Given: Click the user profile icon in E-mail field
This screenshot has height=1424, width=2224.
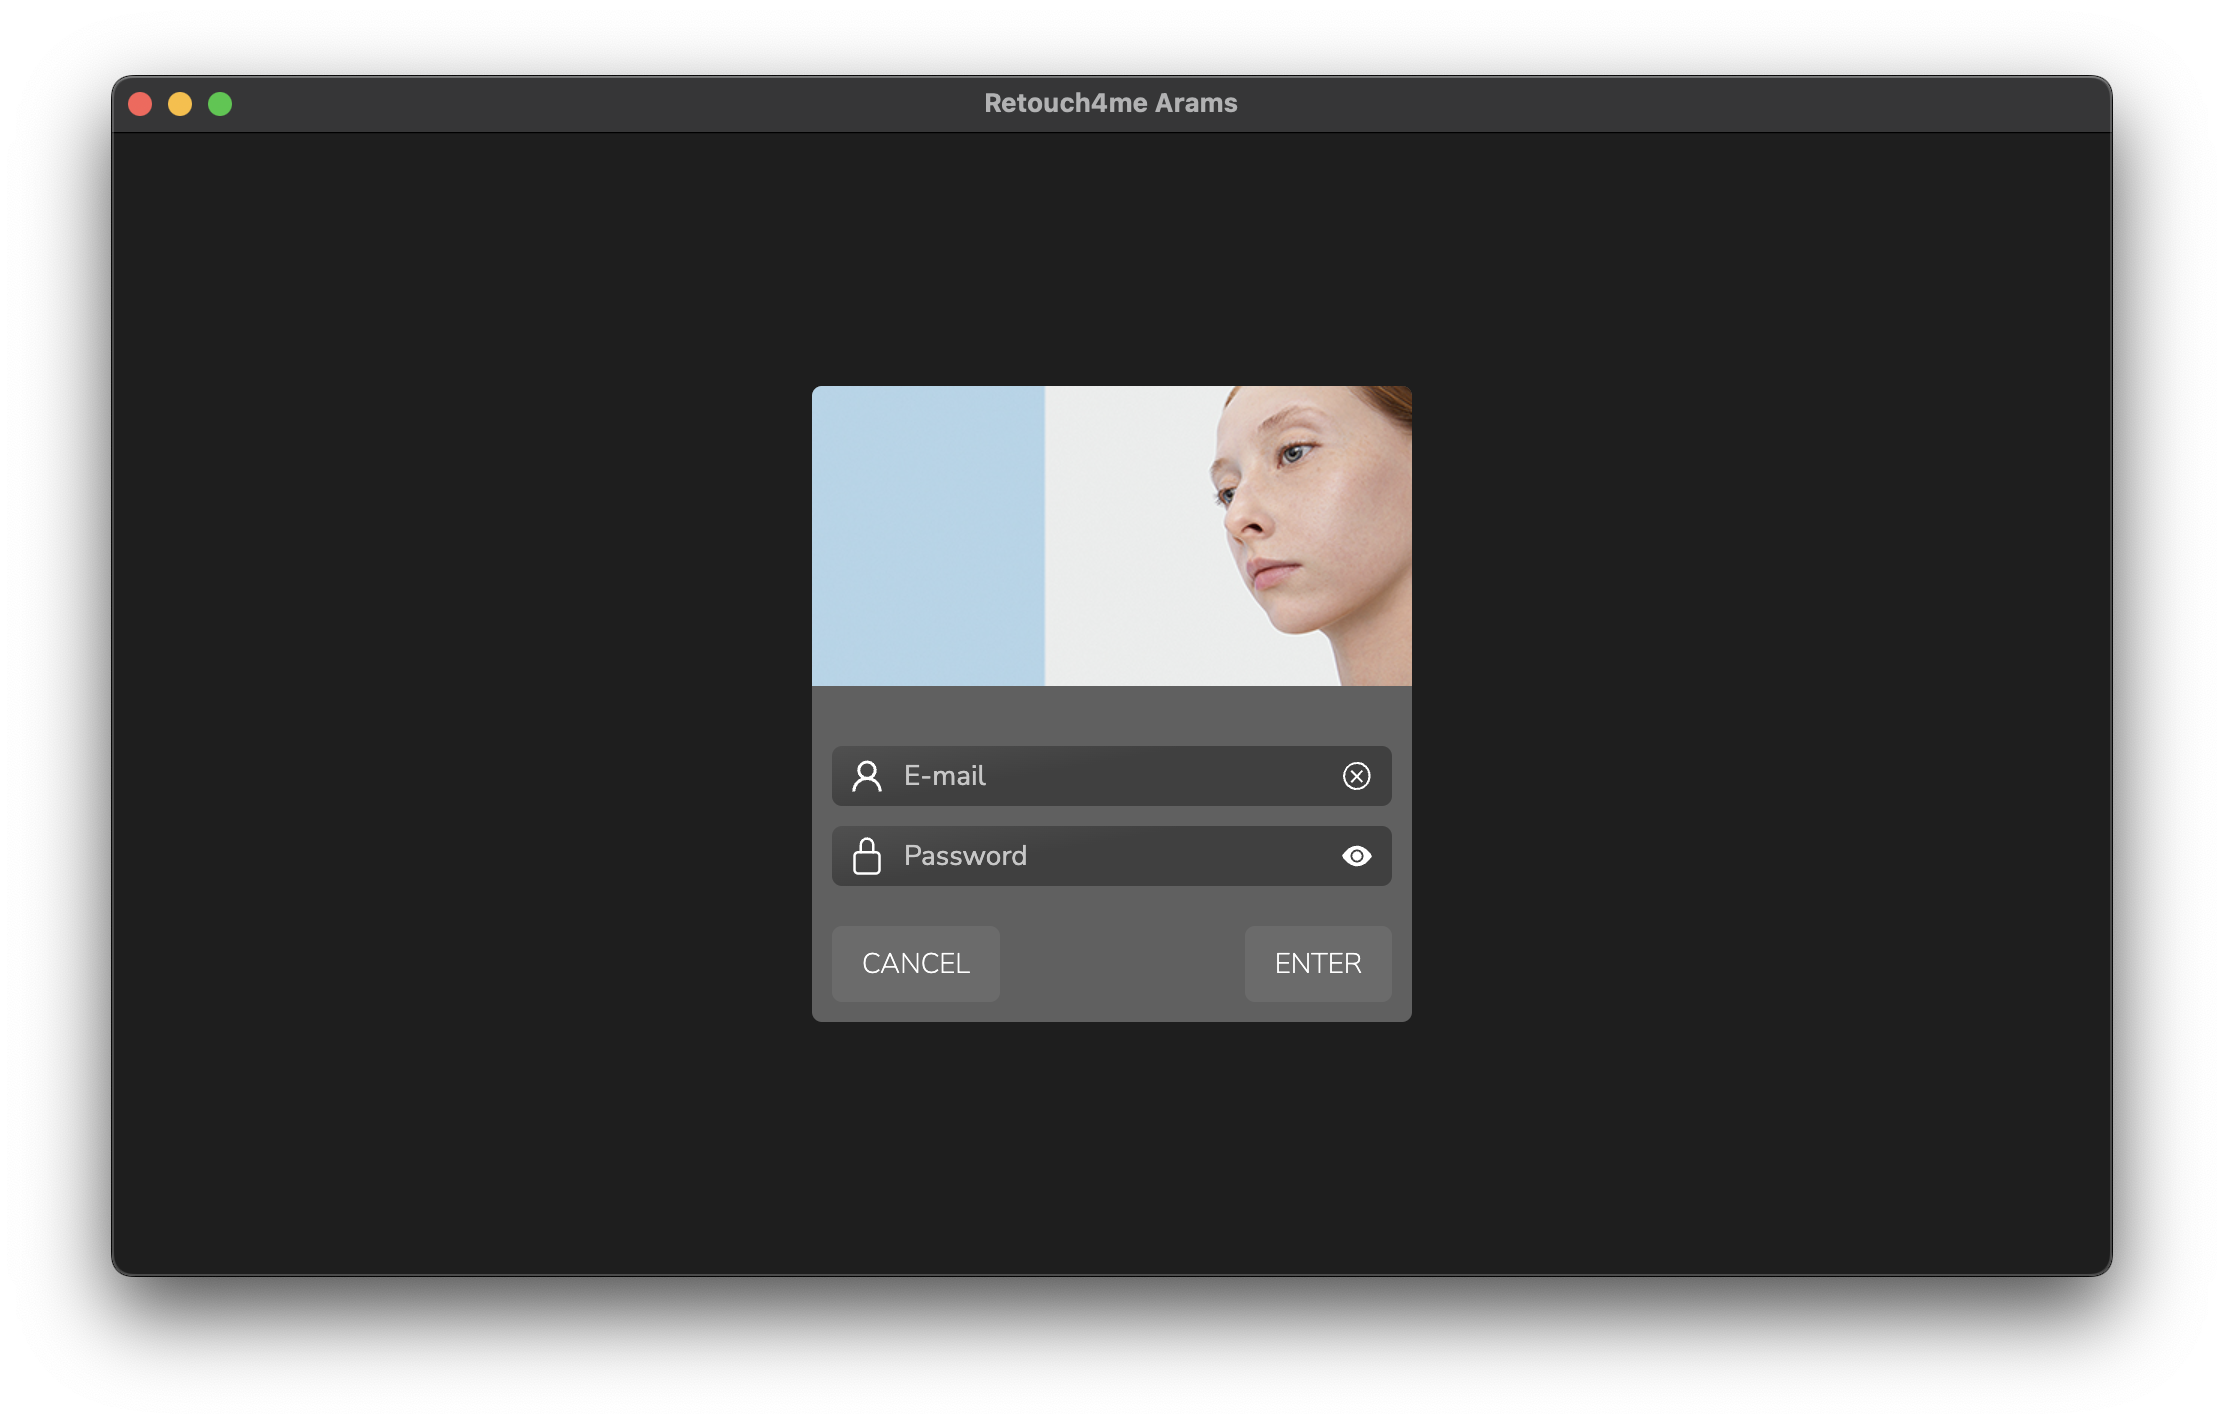Looking at the screenshot, I should [x=866, y=776].
